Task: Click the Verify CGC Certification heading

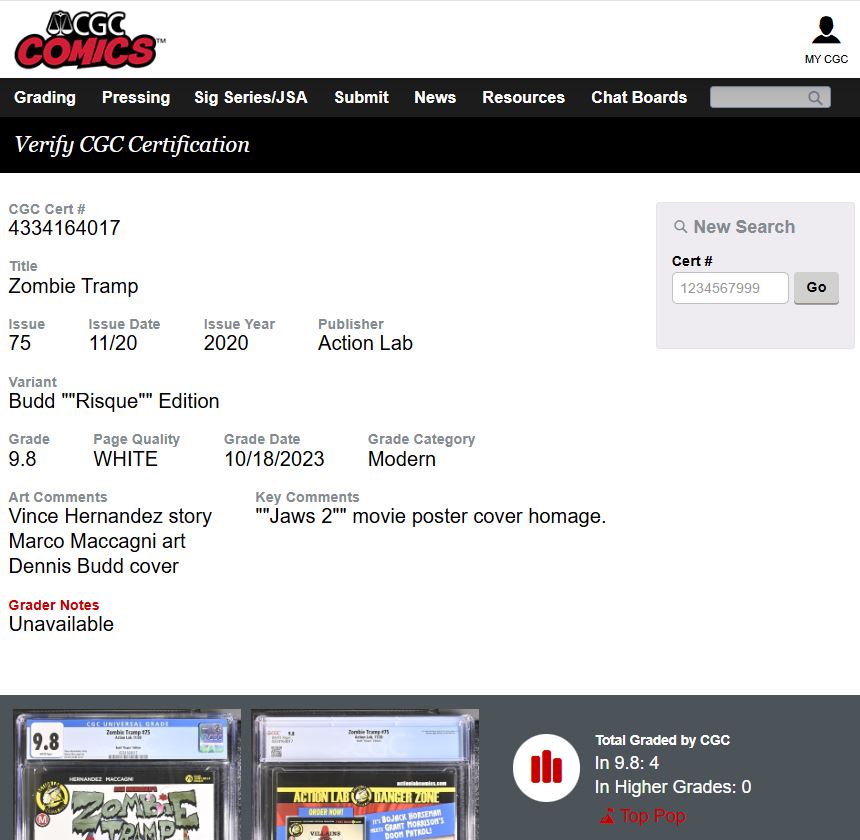Action: point(132,145)
